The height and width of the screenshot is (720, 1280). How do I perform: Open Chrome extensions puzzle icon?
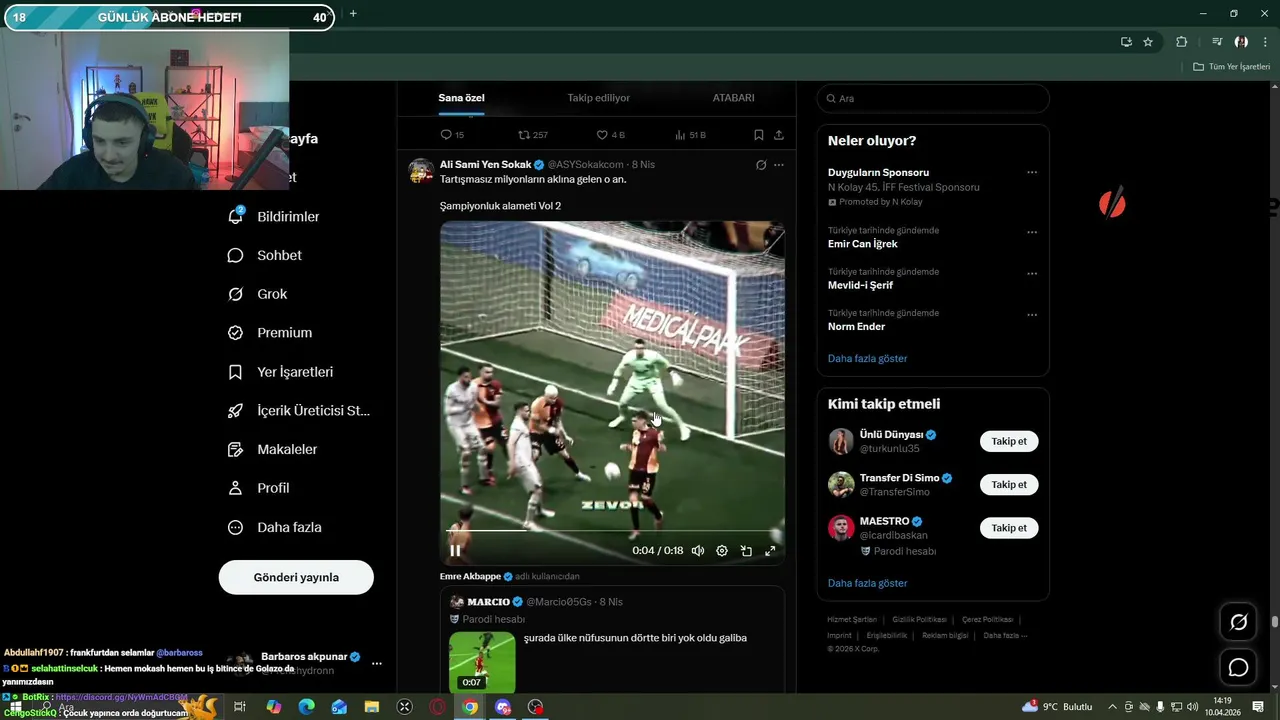[1182, 42]
